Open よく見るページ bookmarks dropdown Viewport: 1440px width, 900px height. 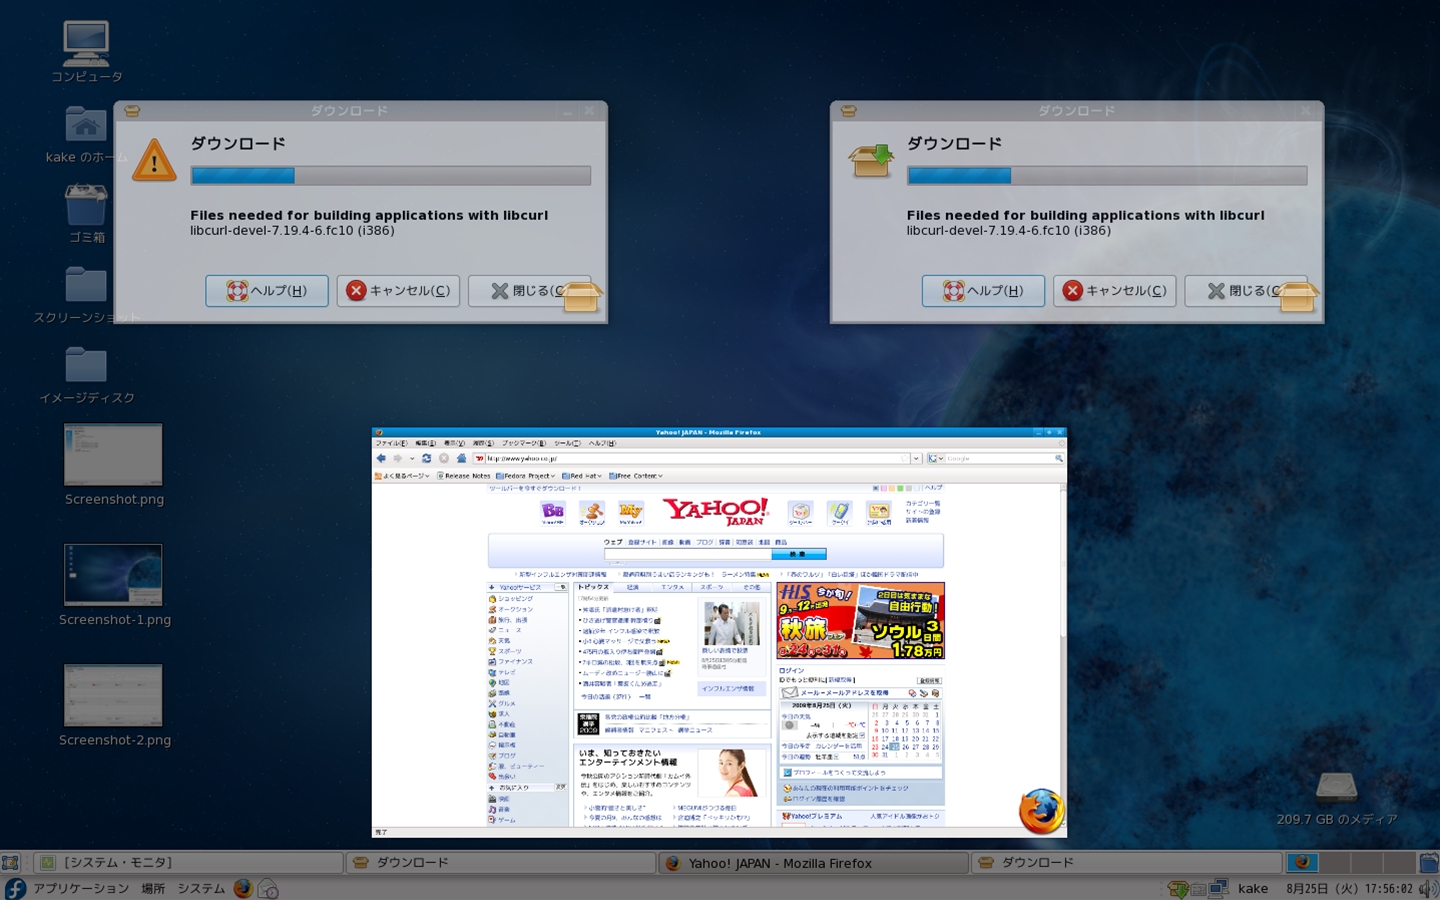coord(402,476)
